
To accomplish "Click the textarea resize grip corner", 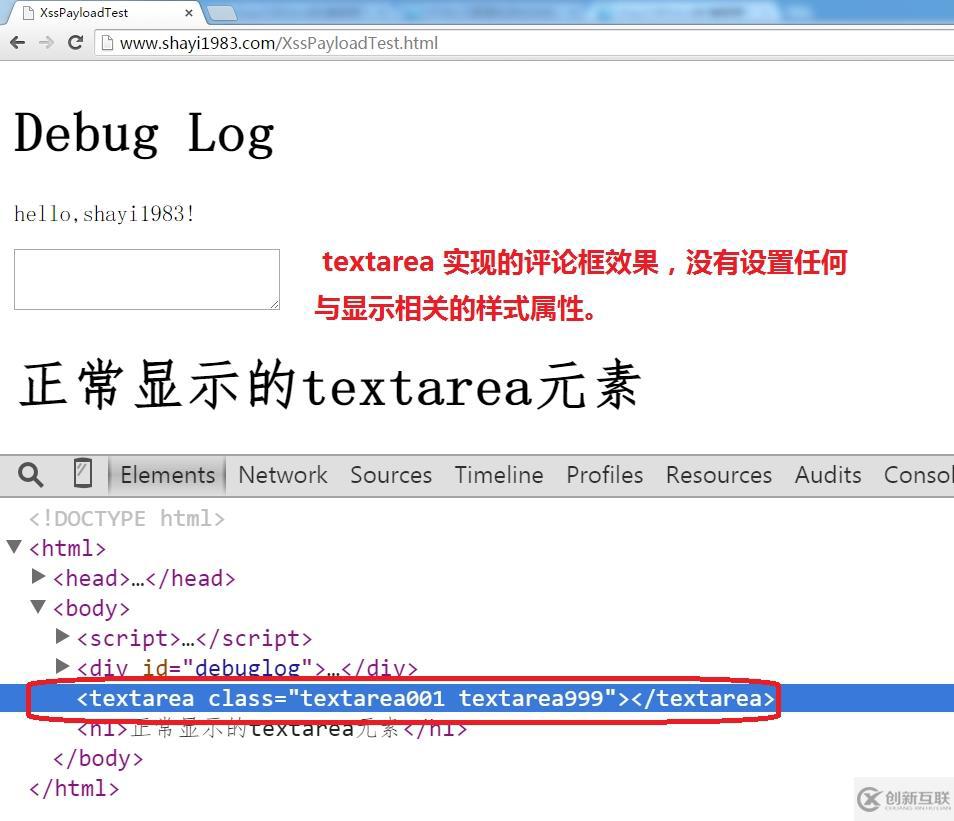I will (x=274, y=304).
